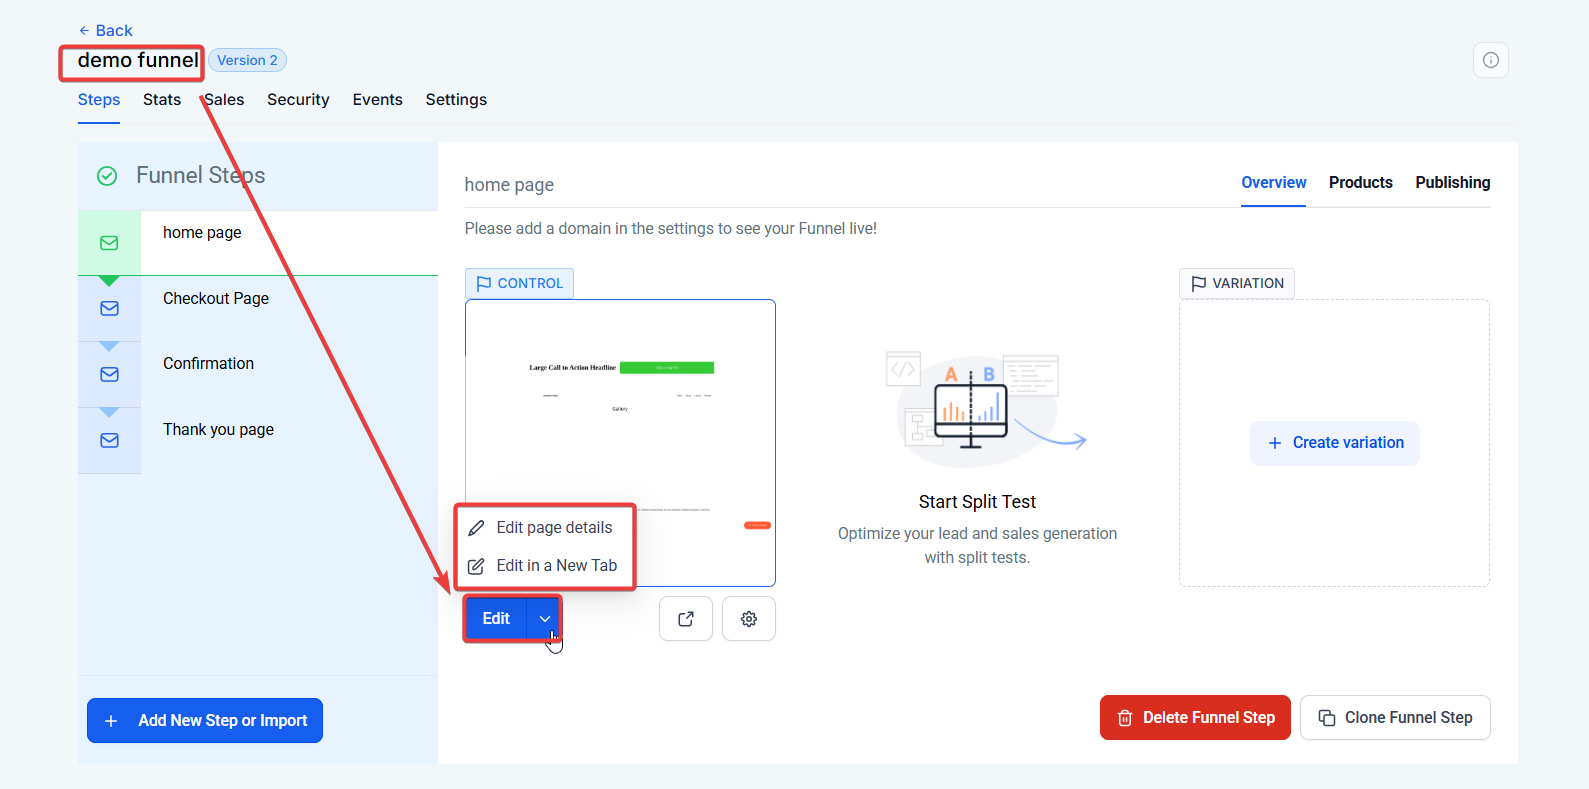Open page preview in new window icon
This screenshot has height=789, width=1589.
[x=686, y=619]
